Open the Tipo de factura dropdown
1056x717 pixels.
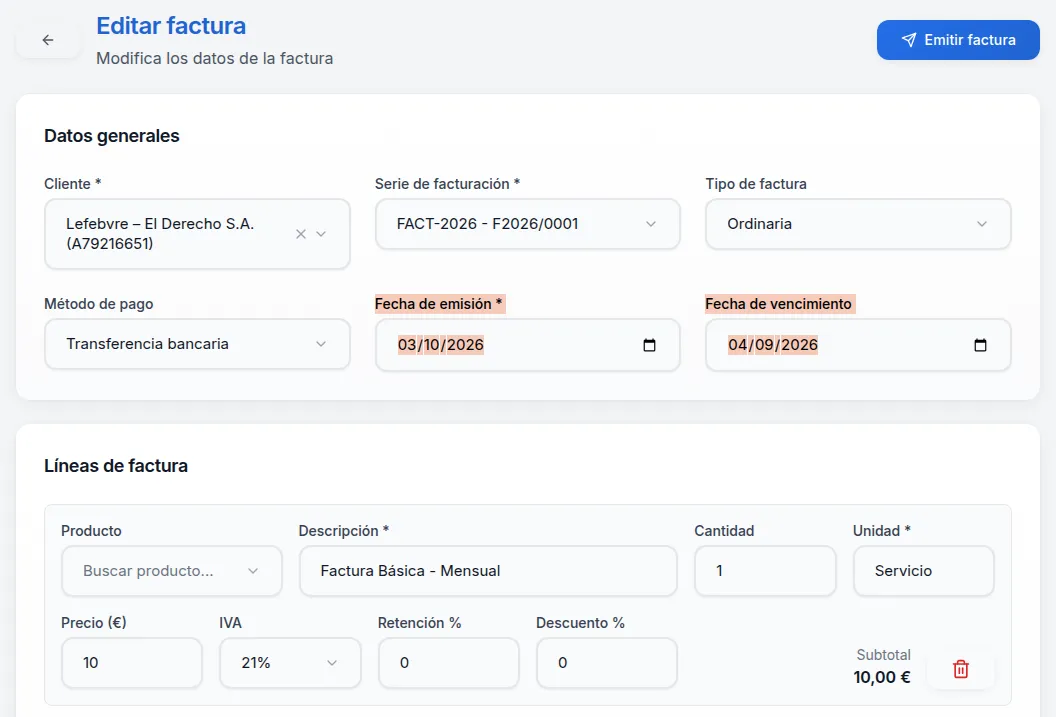[857, 224]
